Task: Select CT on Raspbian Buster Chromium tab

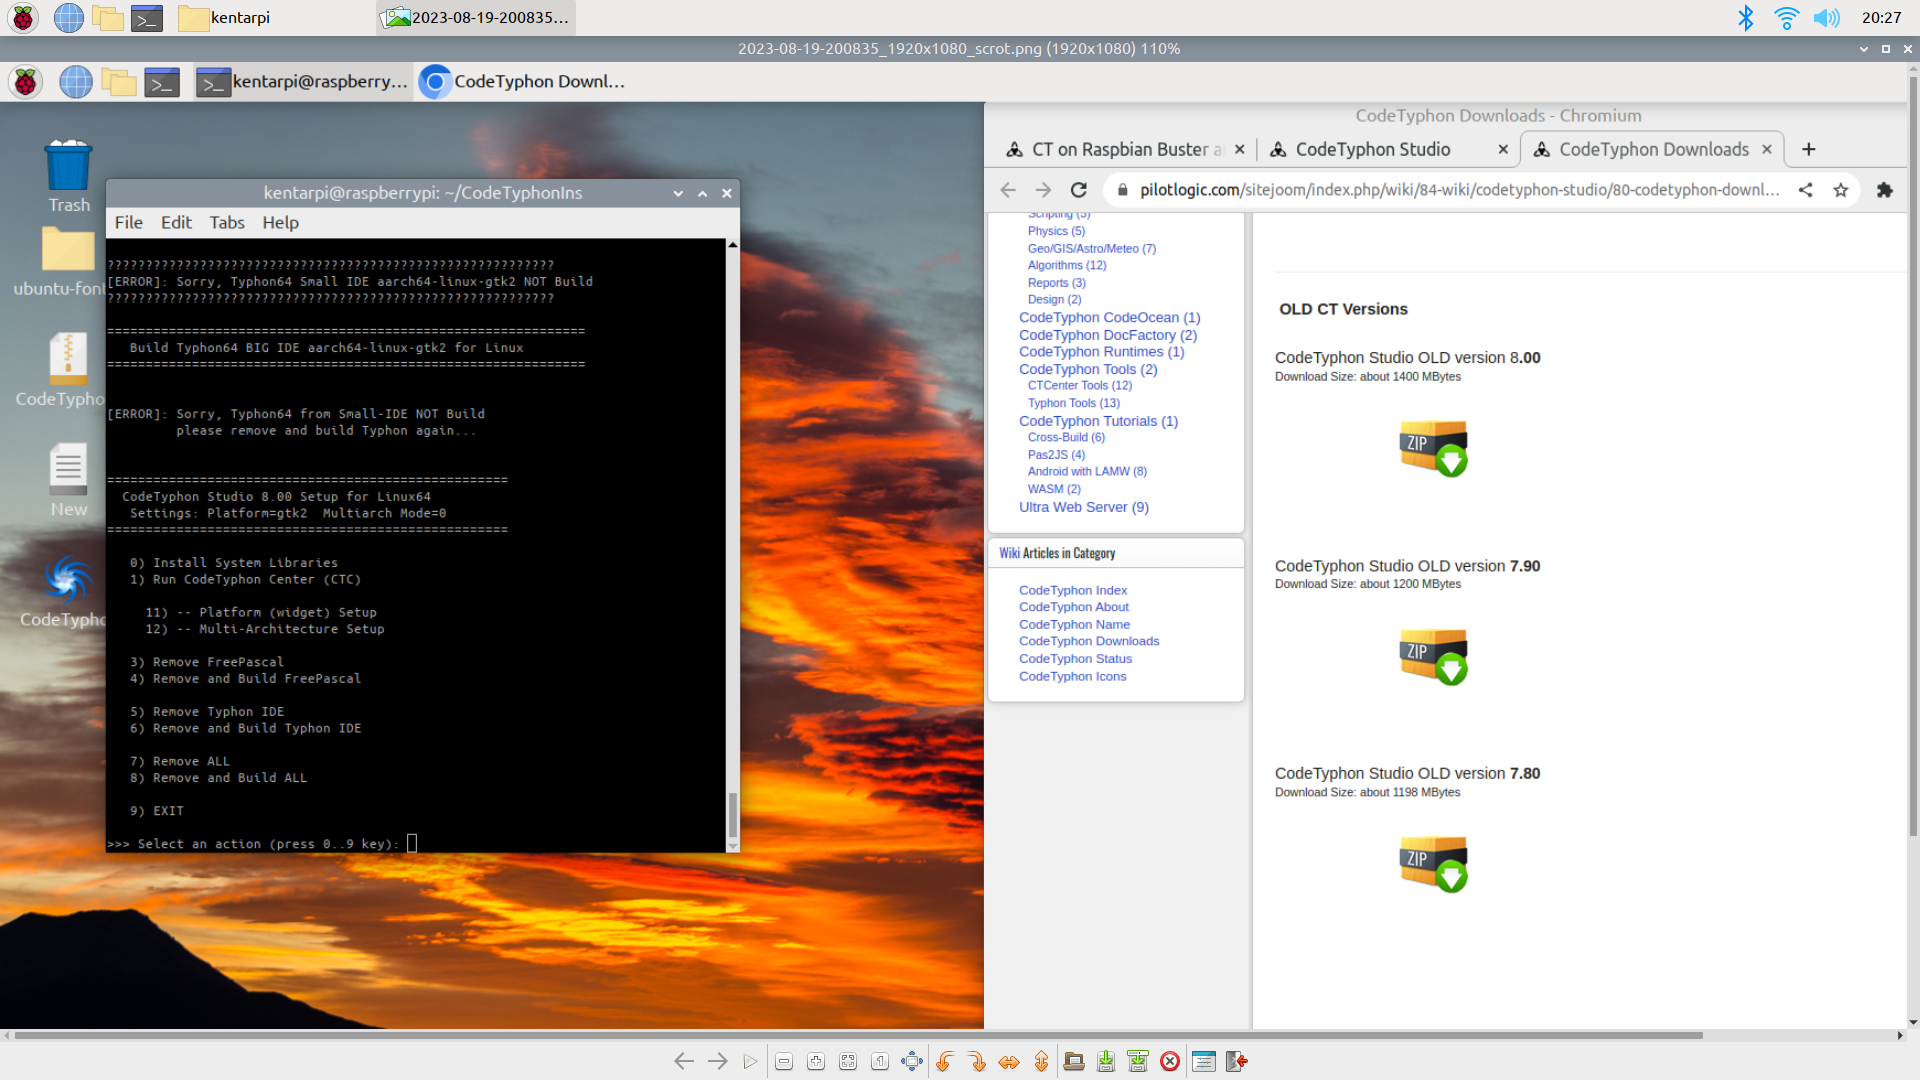Action: pyautogui.click(x=1125, y=149)
